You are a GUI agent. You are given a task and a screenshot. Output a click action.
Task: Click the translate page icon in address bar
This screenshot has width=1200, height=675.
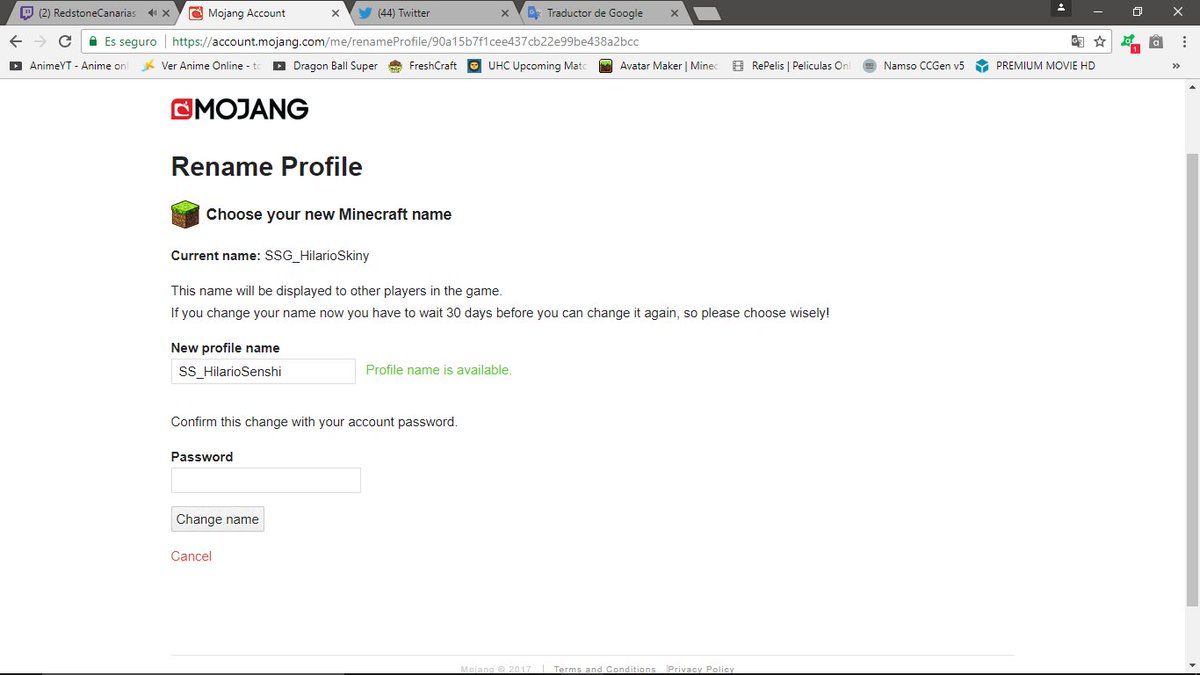tap(1077, 42)
